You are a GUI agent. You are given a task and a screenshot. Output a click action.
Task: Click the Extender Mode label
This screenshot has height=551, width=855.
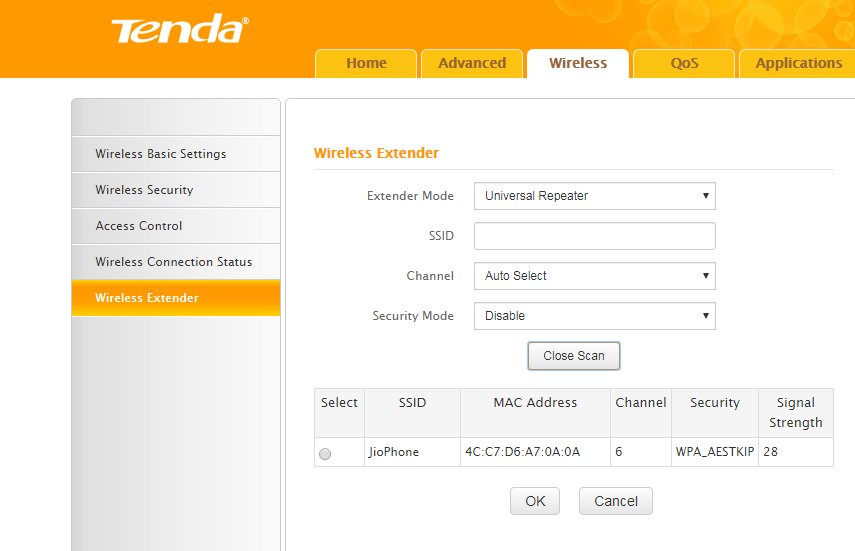410,196
